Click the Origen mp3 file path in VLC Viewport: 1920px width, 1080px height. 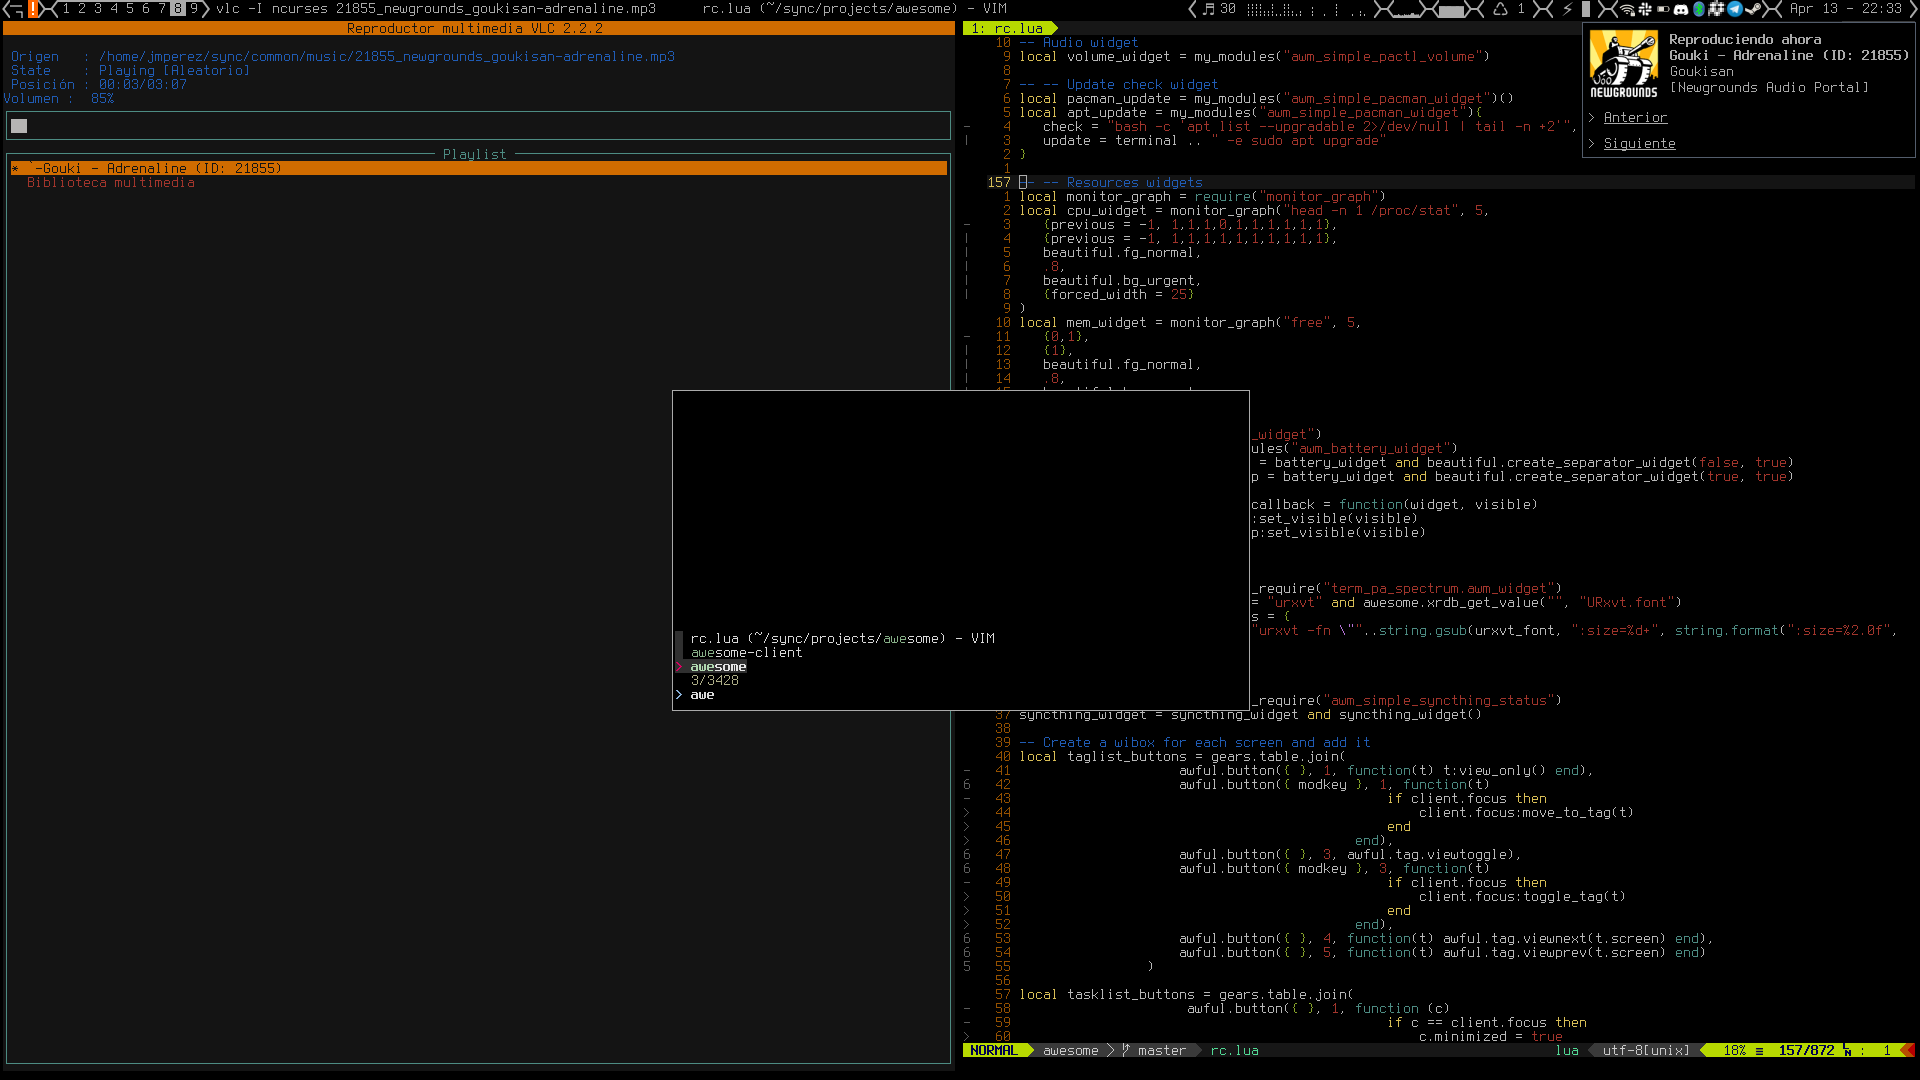click(386, 57)
